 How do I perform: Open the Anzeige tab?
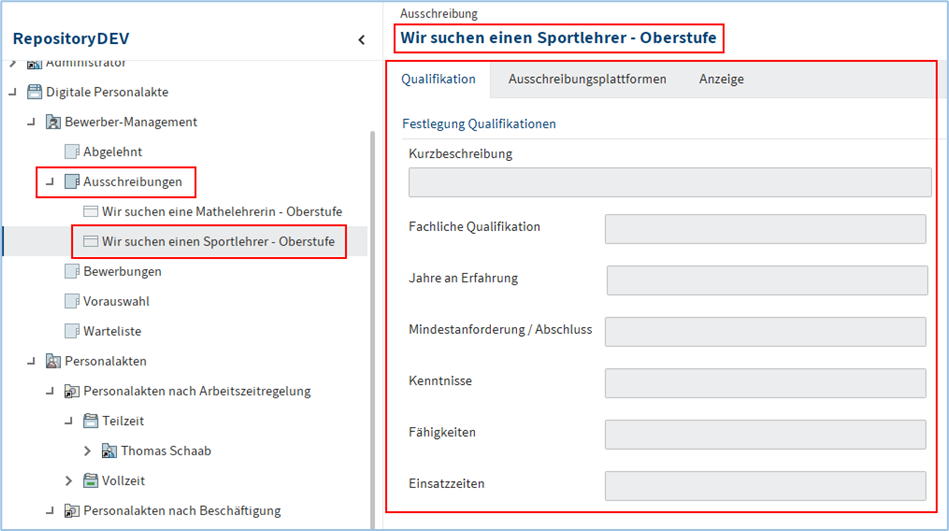pos(721,79)
